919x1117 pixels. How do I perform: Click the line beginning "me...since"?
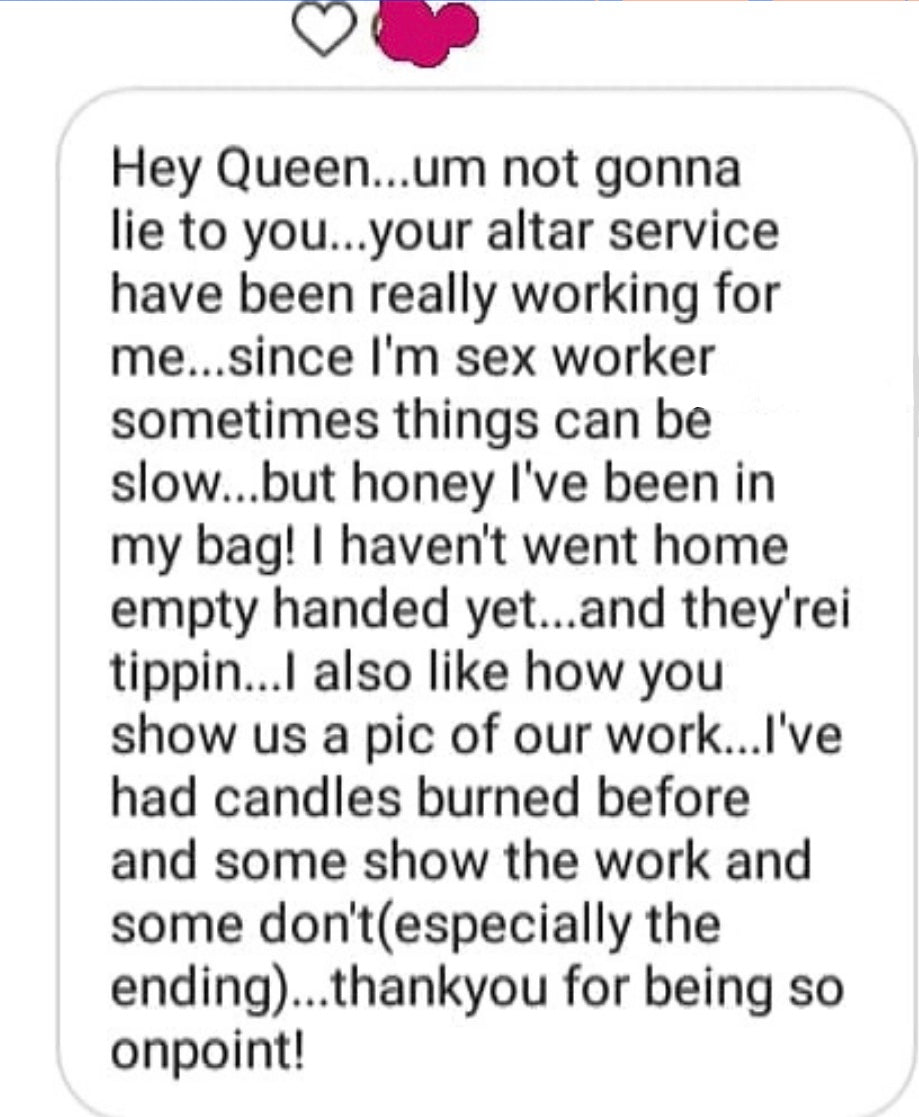pyautogui.click(x=412, y=359)
